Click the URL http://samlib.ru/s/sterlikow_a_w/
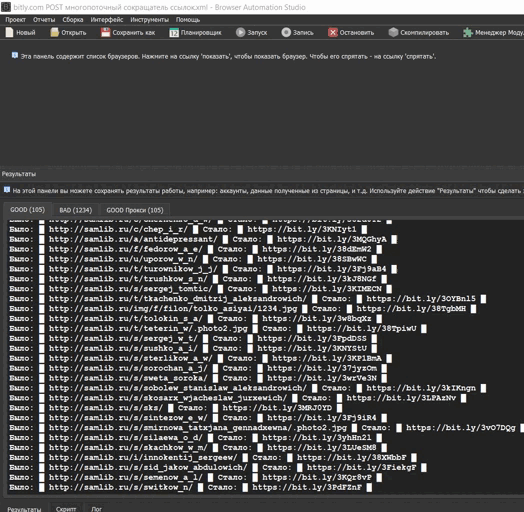The height and width of the screenshot is (512, 524). coord(131,358)
